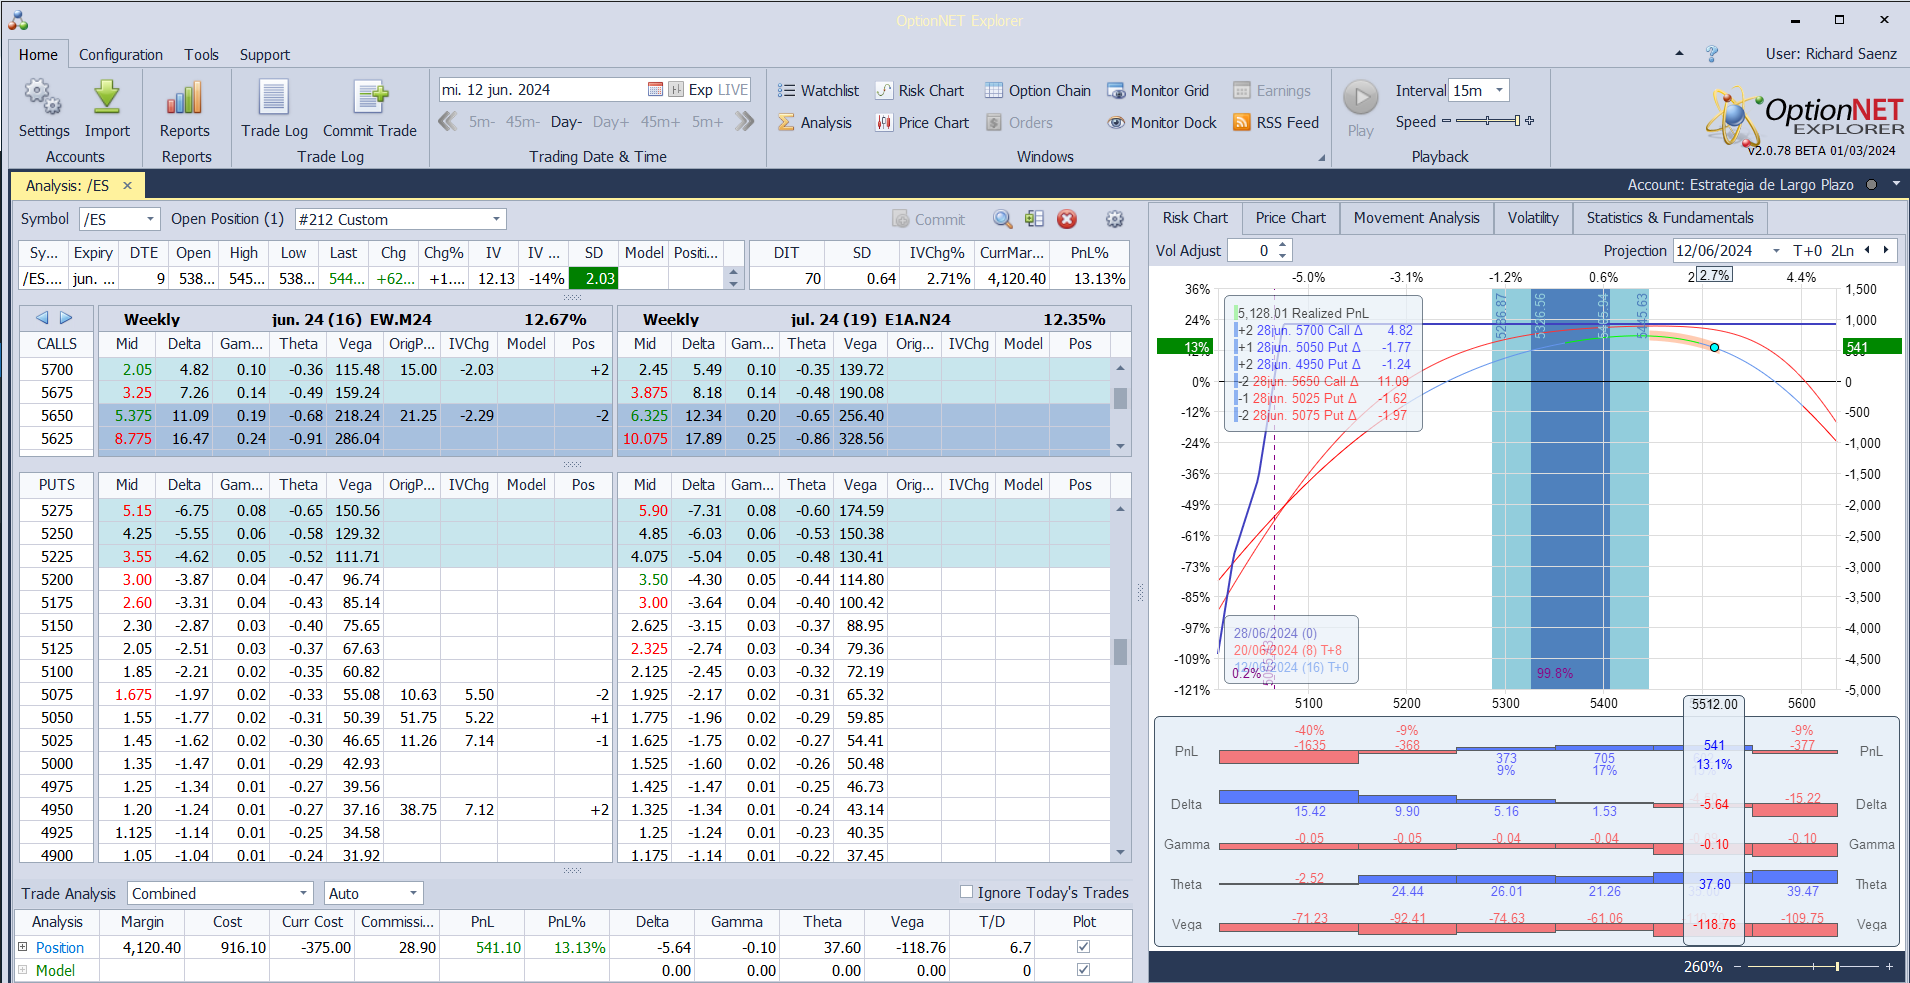Image resolution: width=1910 pixels, height=983 pixels.
Task: Expand the Model row in Trade Analysis
Action: pyautogui.click(x=23, y=970)
